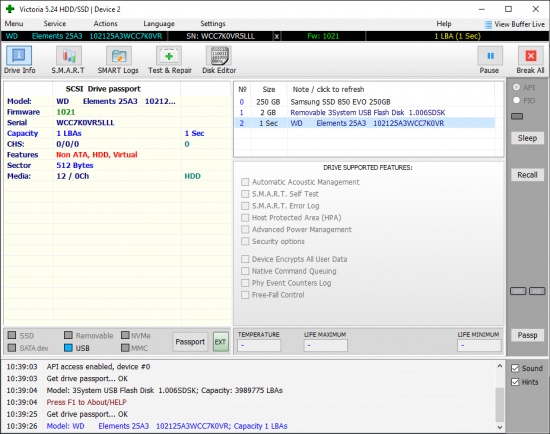Viewport: 550px width, 434px height.
Task: Click the Features value Non ATA, HDD, Virtual
Action: pos(97,154)
